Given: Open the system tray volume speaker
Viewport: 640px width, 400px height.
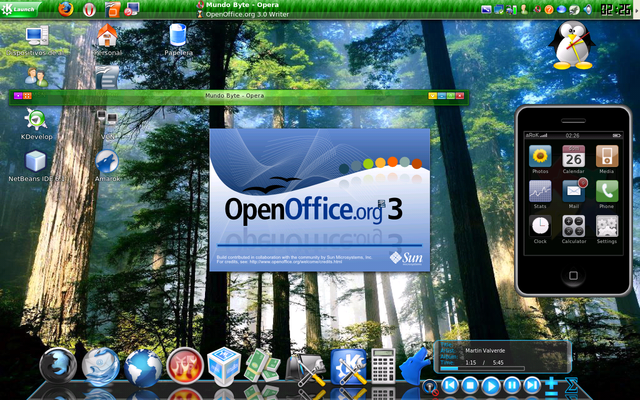Looking at the screenshot, I should click(x=587, y=9).
